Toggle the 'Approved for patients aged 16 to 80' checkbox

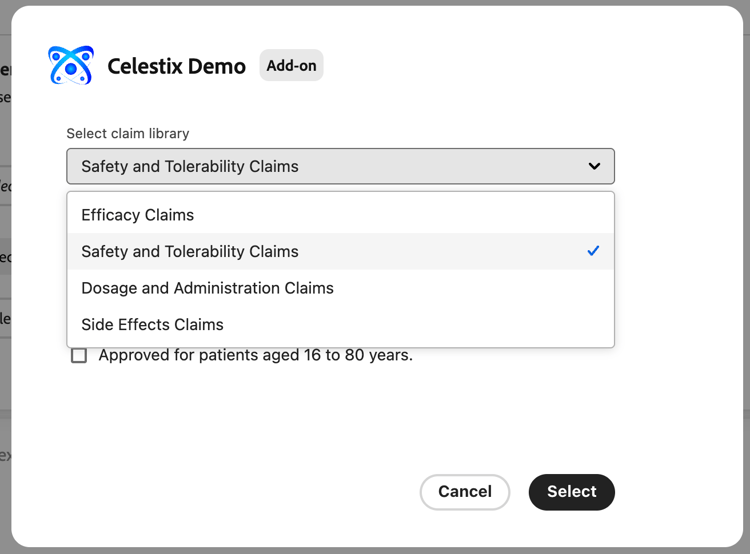click(x=79, y=355)
